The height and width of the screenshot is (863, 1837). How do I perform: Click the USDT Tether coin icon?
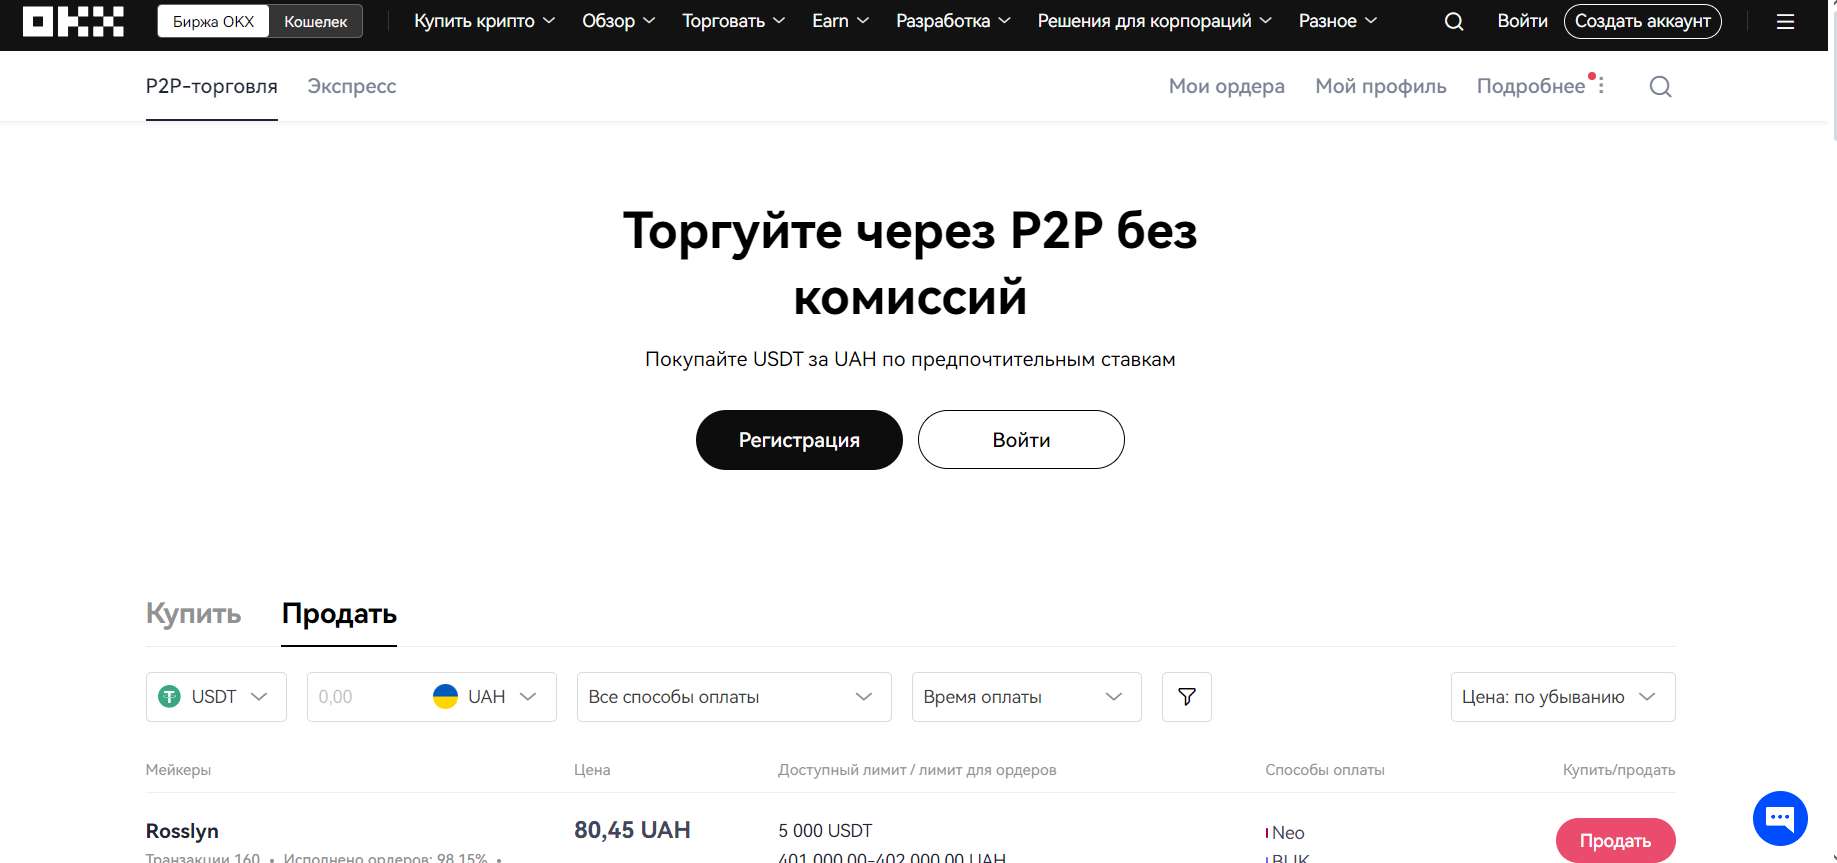[170, 697]
